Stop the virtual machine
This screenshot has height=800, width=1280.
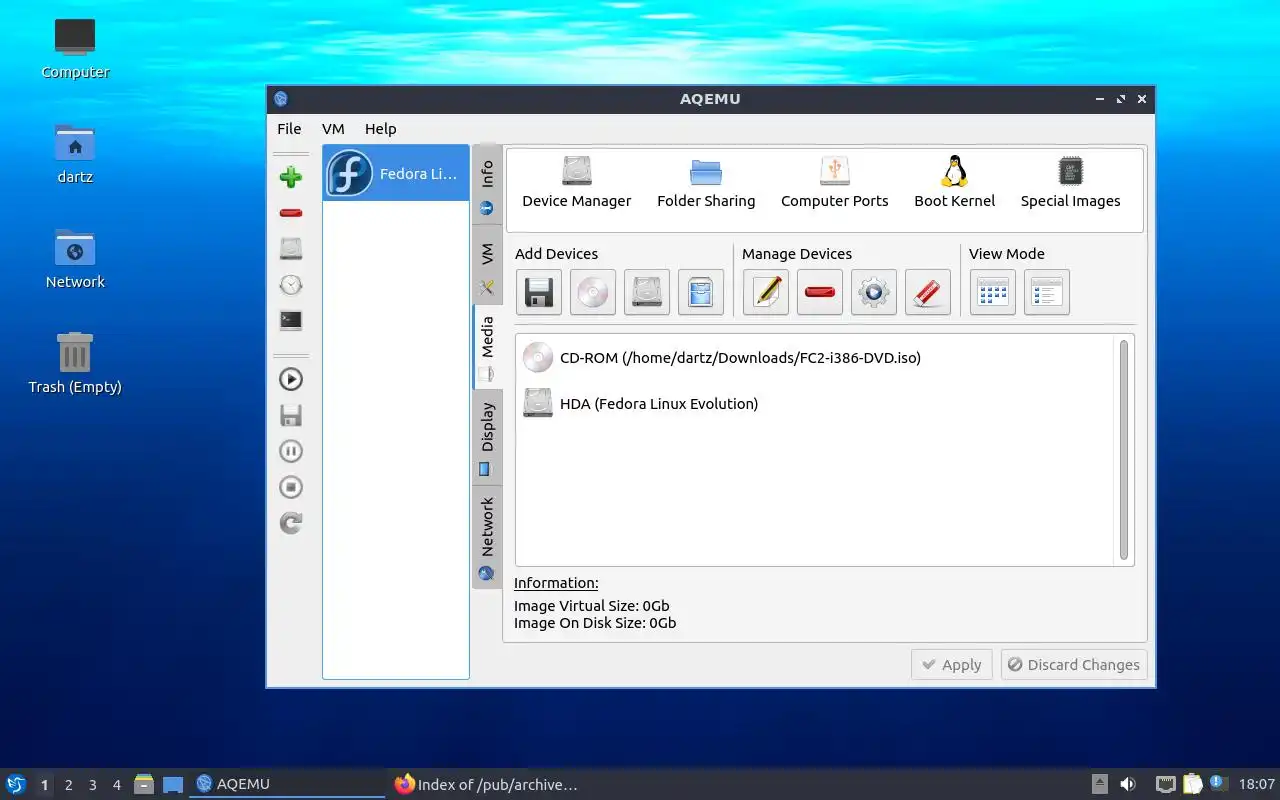point(291,487)
